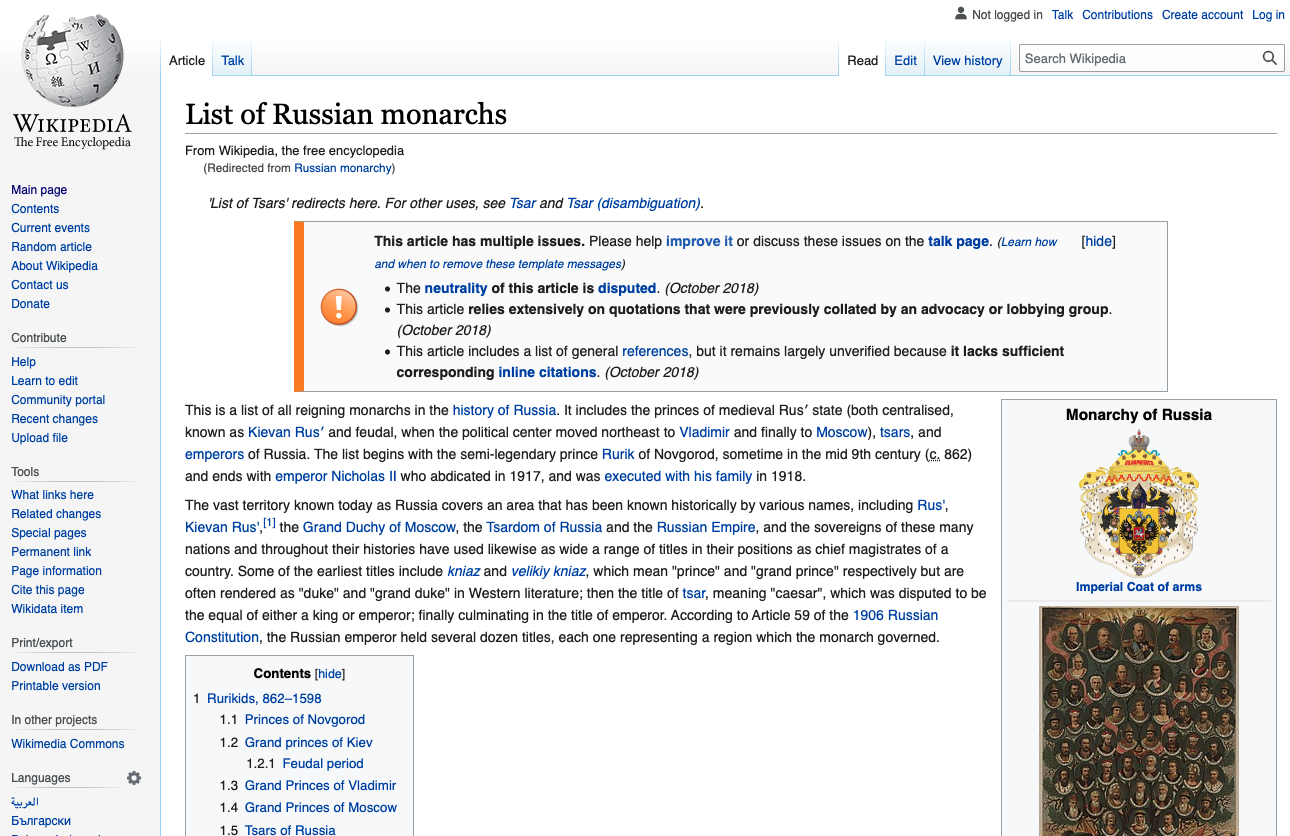Viewport: 1290px width, 836px height.
Task: Click the emperor Nicholas II link
Action: click(x=336, y=476)
